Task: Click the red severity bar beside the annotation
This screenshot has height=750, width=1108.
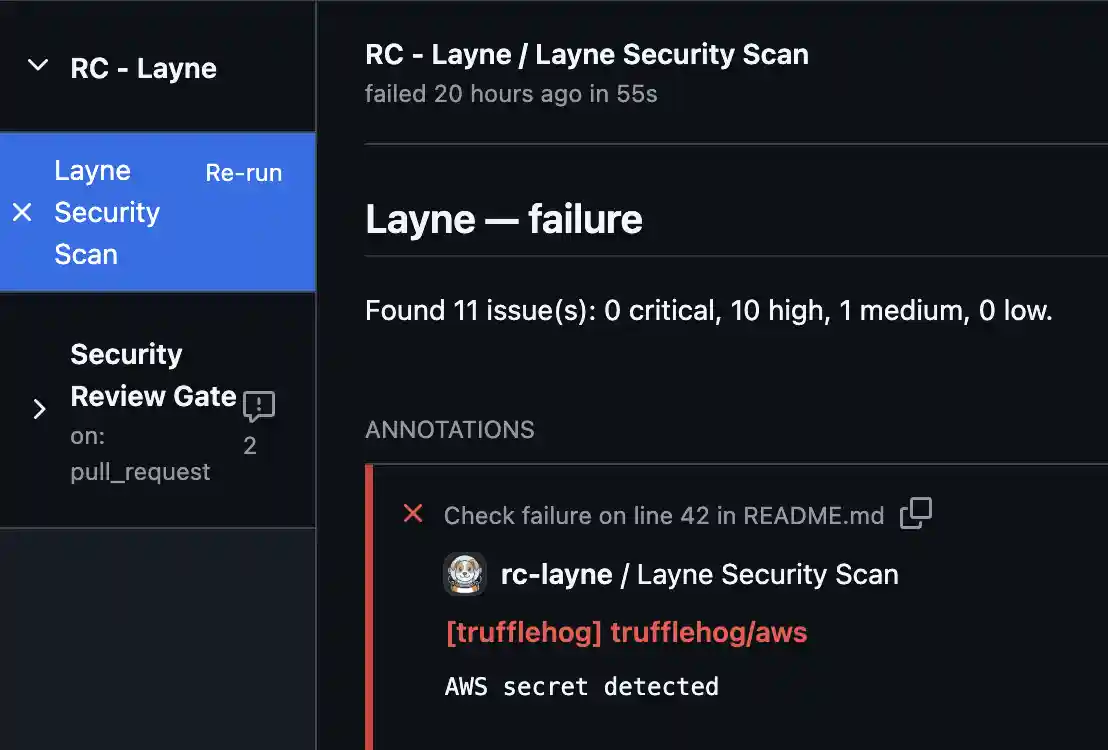Action: [368, 600]
